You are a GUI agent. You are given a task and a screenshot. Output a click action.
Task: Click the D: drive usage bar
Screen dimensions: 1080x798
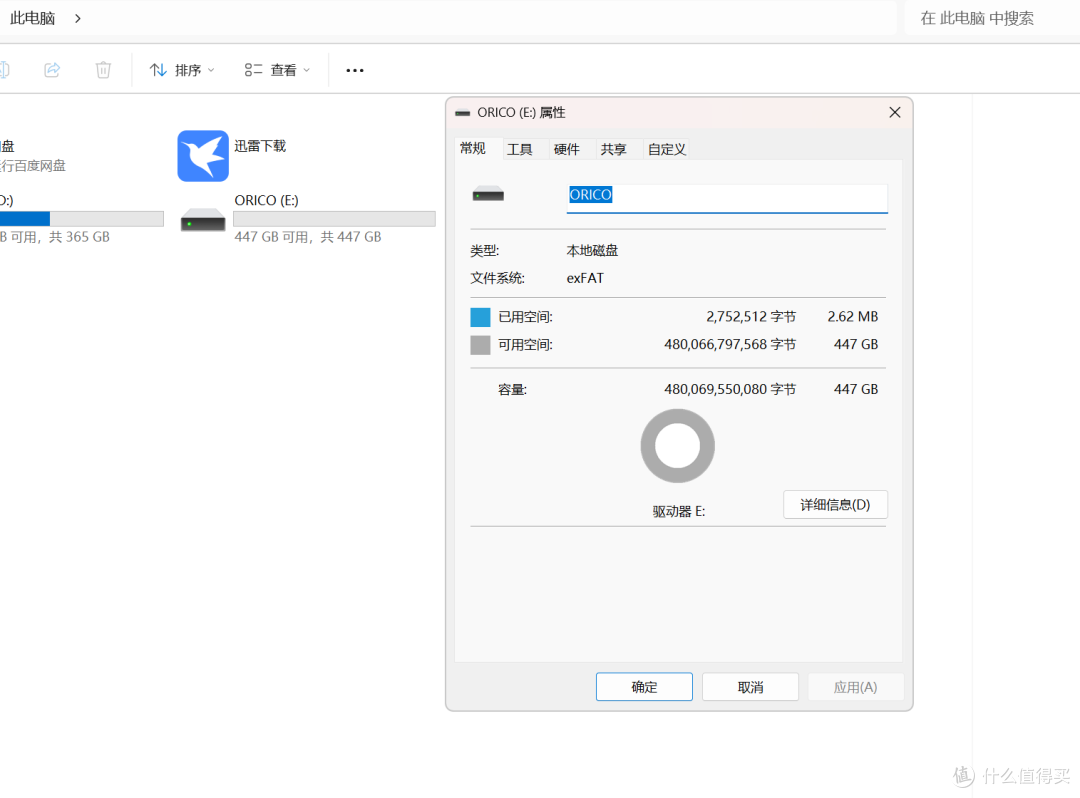click(x=81, y=219)
